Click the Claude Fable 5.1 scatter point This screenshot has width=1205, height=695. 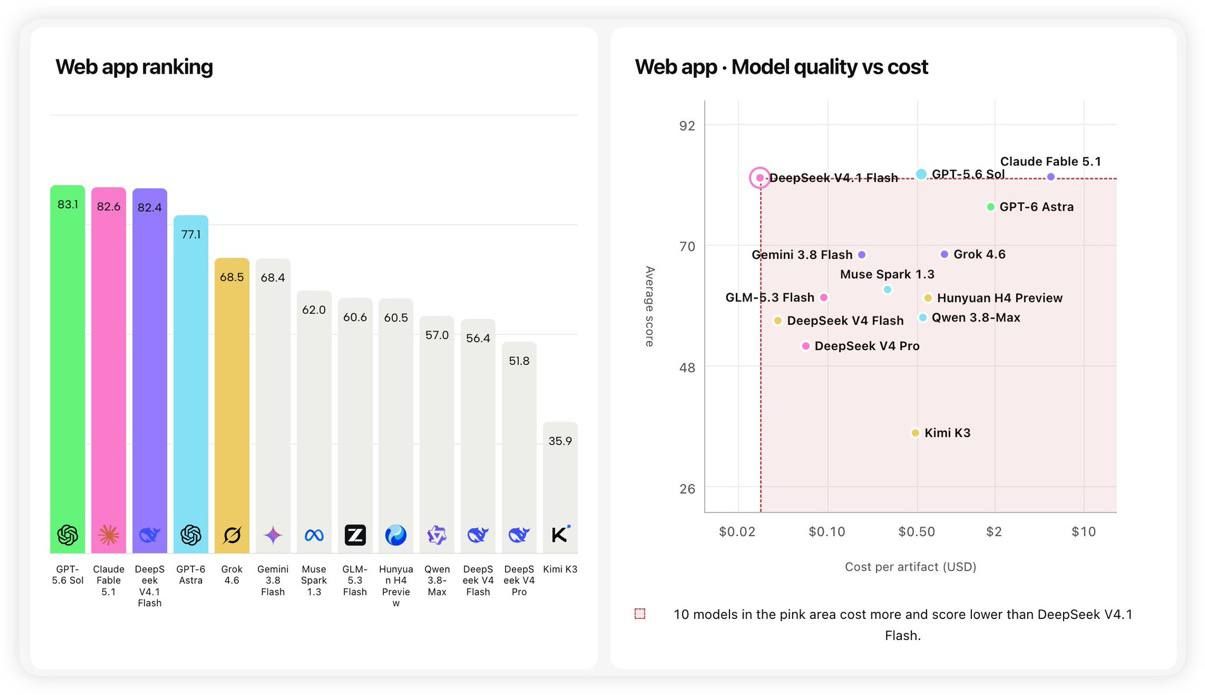tap(1051, 177)
